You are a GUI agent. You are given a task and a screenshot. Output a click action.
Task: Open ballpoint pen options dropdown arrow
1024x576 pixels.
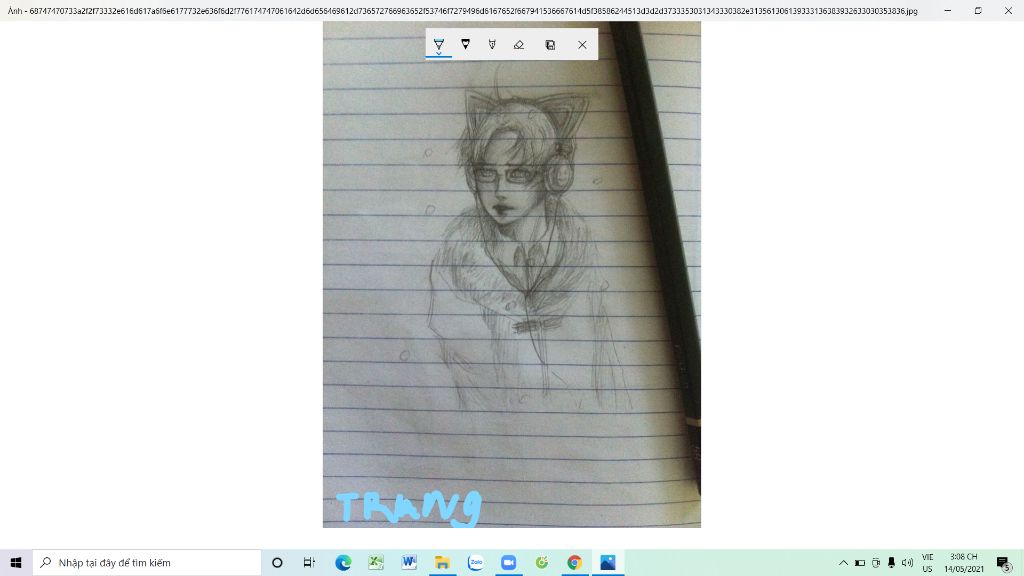point(439,53)
